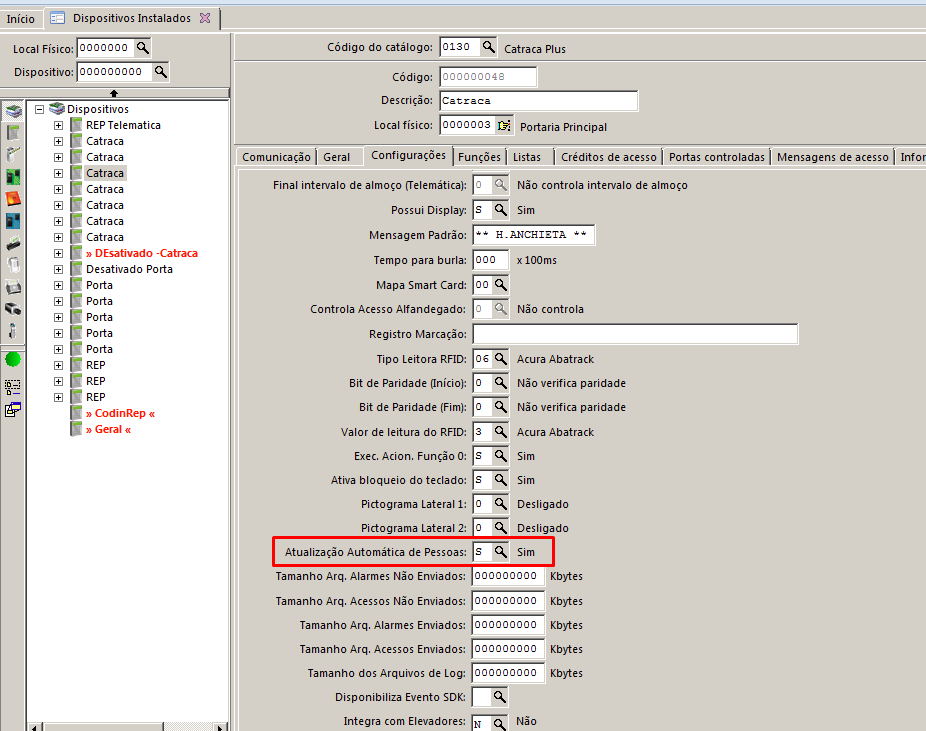
Task: Open lookup for Integra com Elevadores
Action: click(501, 722)
